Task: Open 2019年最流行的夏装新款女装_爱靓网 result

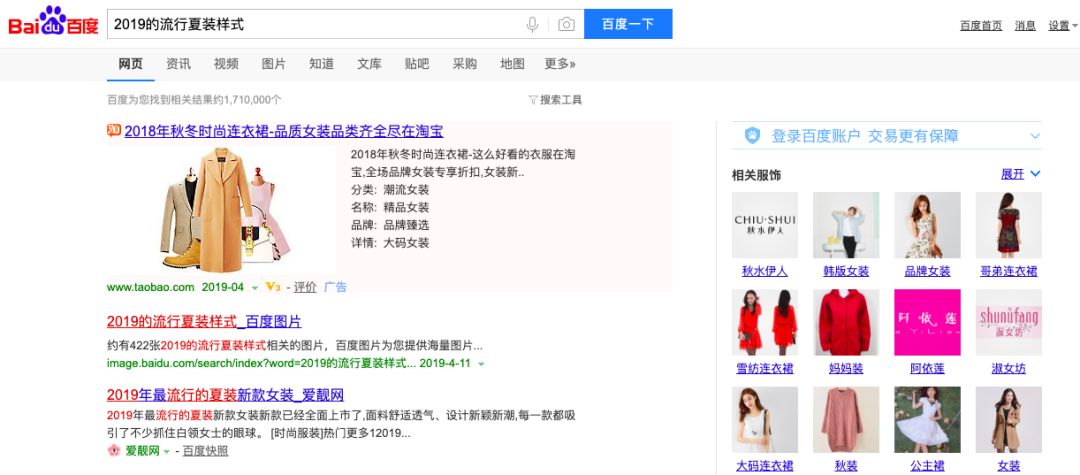Action: pos(225,395)
